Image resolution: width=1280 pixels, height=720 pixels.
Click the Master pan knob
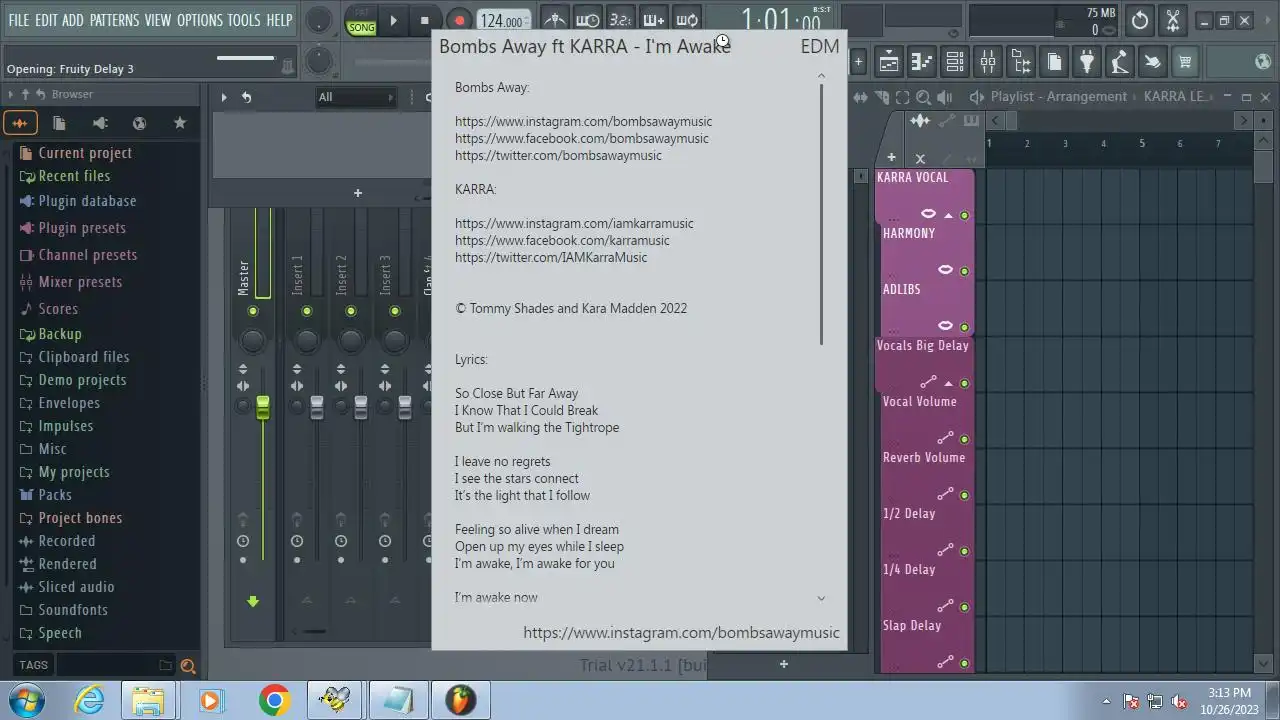point(253,340)
